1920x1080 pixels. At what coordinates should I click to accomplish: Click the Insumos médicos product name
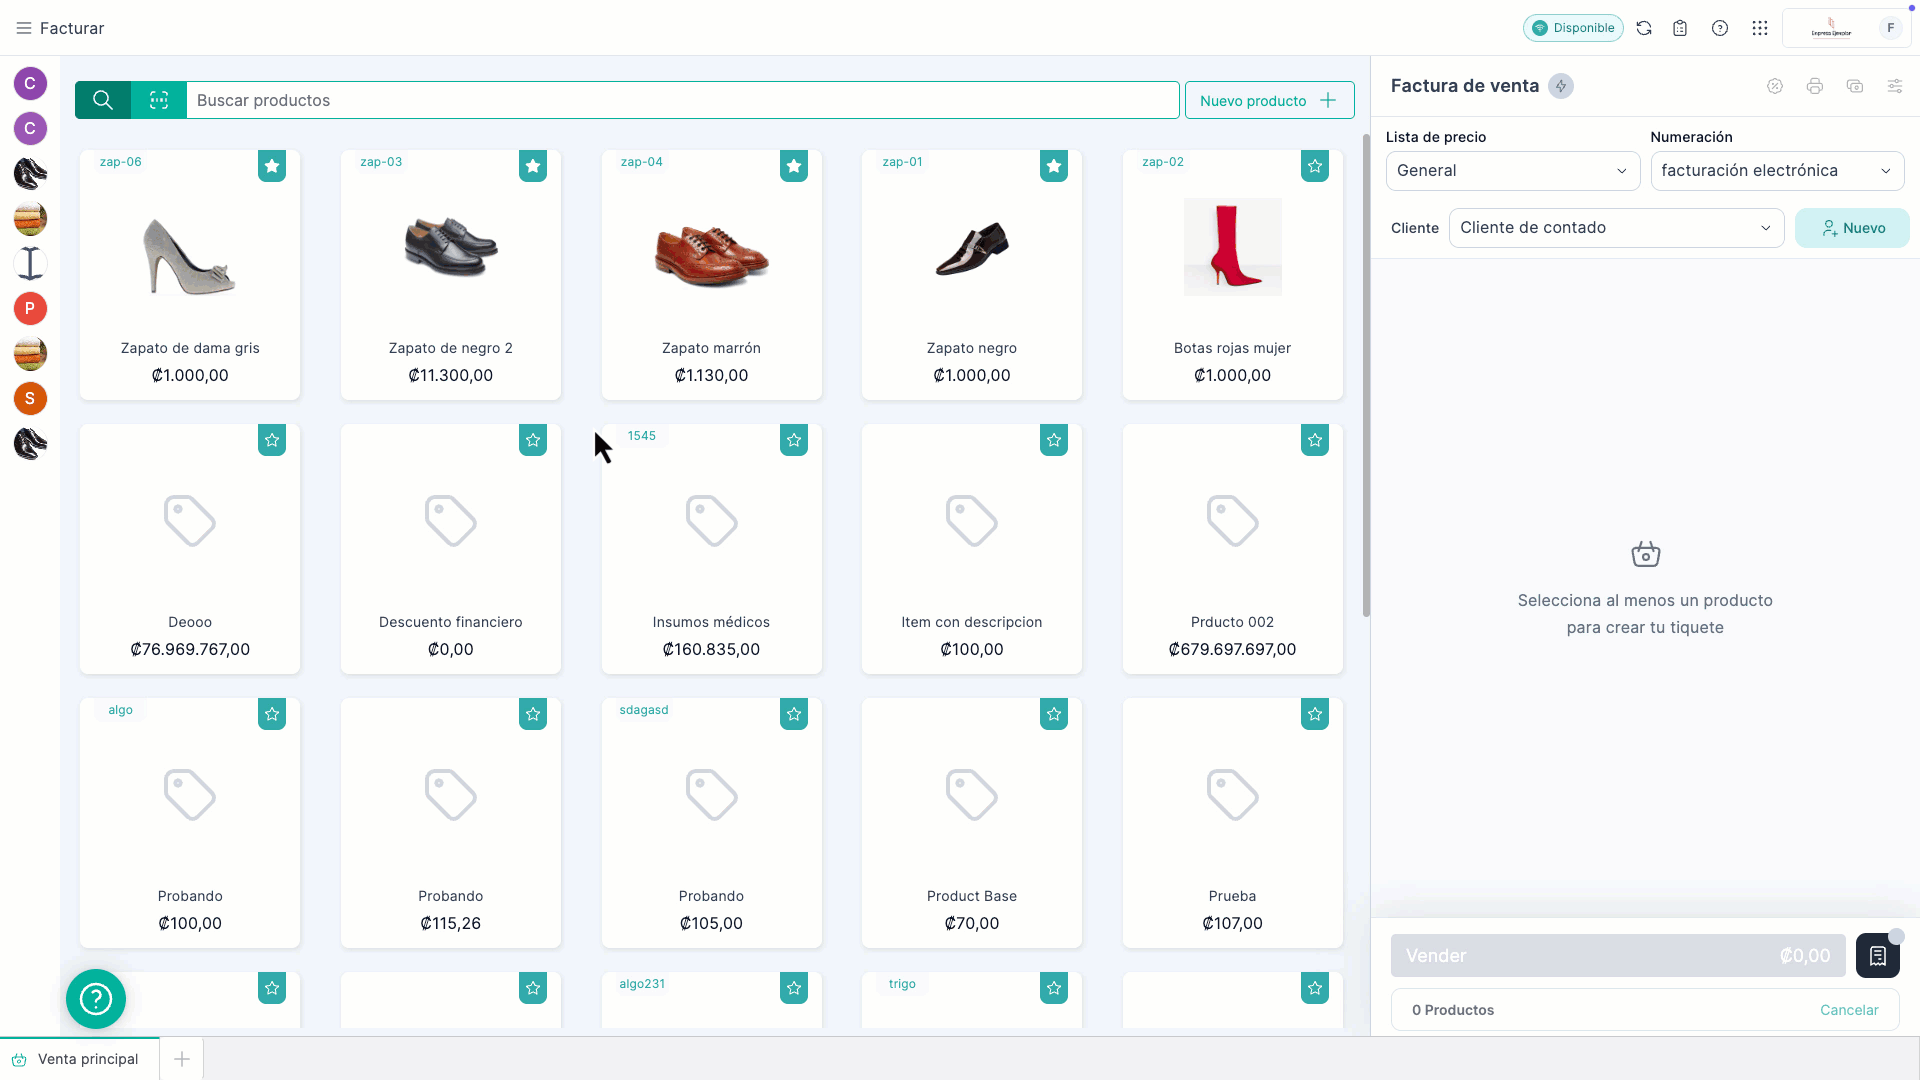711,622
